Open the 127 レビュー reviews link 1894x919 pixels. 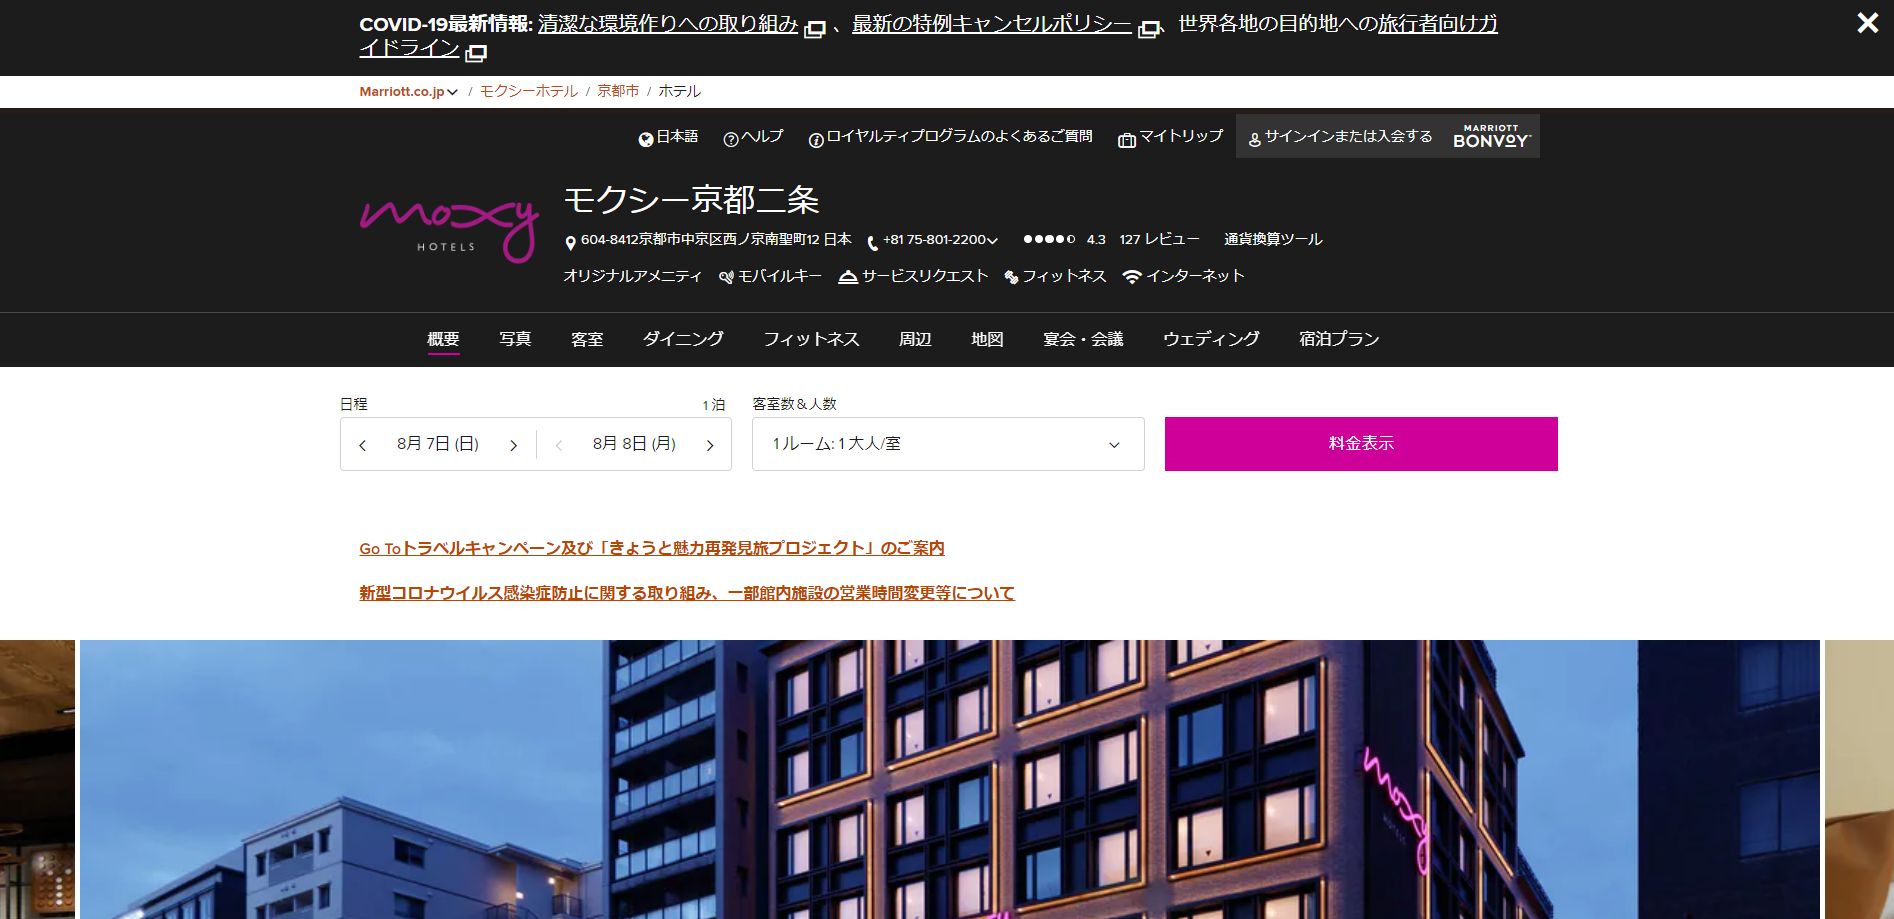click(x=1159, y=239)
